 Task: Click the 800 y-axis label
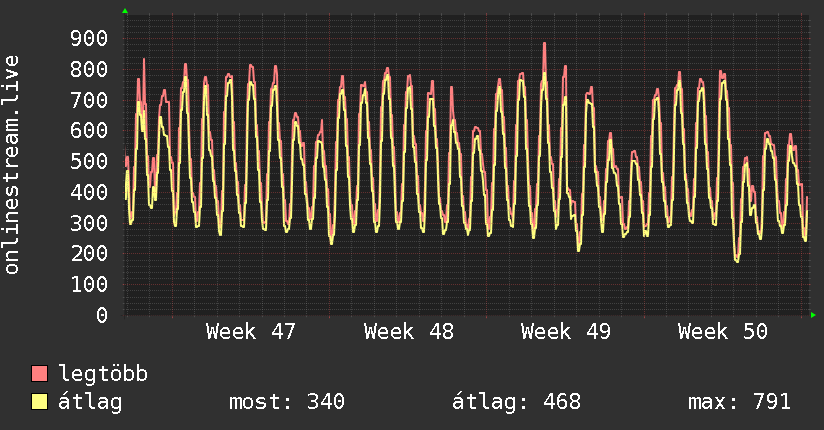pos(89,69)
